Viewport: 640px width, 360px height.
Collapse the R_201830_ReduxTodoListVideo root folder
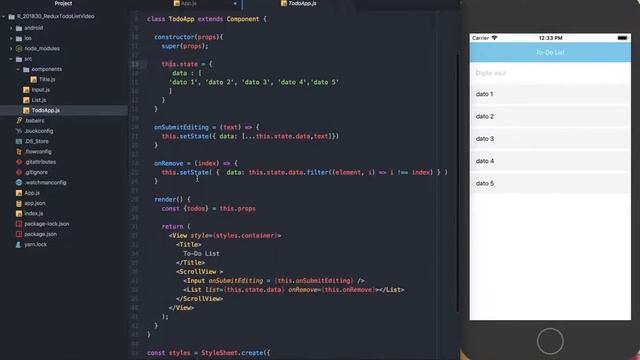[4, 17]
